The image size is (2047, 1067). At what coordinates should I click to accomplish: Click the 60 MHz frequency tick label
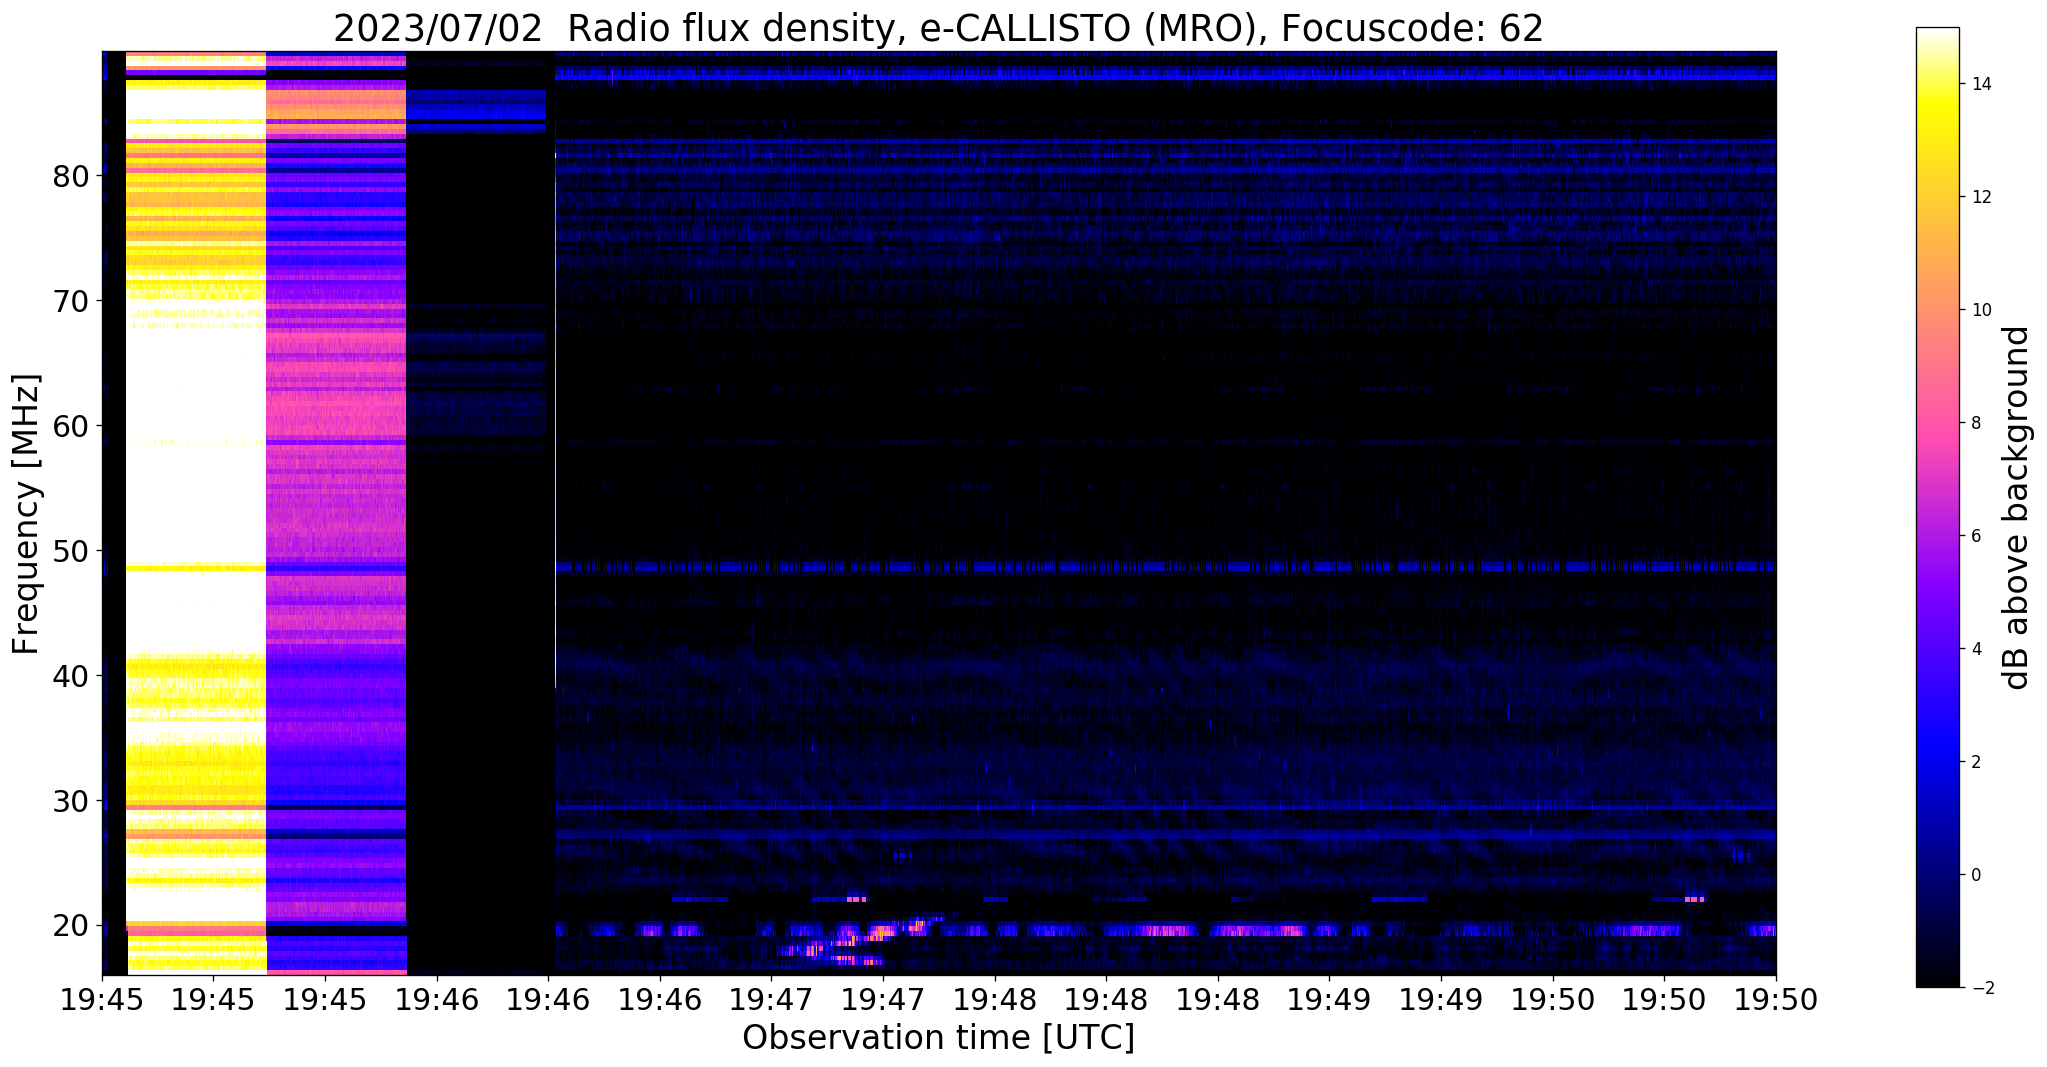(72, 427)
